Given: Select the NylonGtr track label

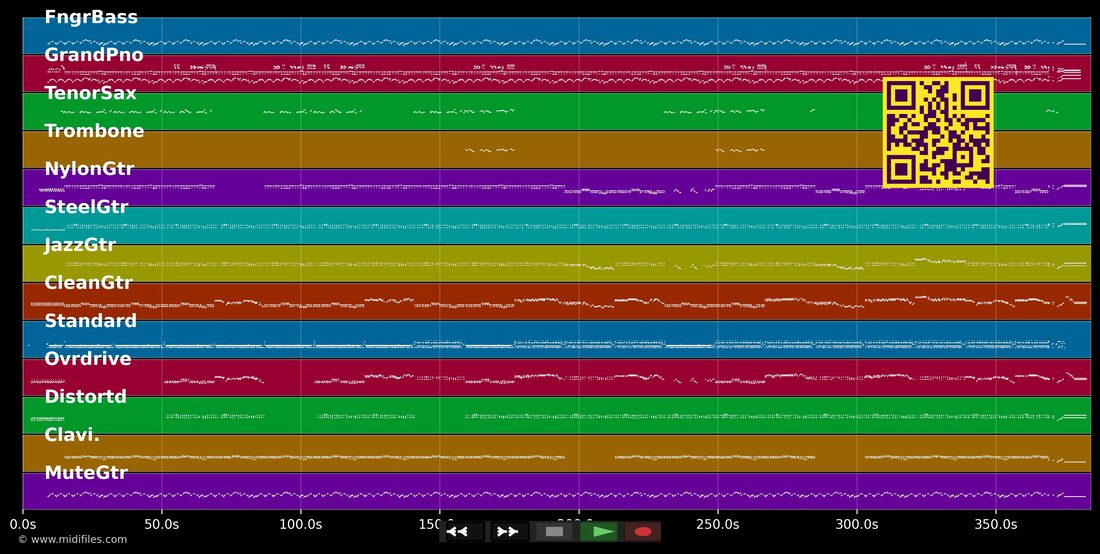Looking at the screenshot, I should (89, 169).
